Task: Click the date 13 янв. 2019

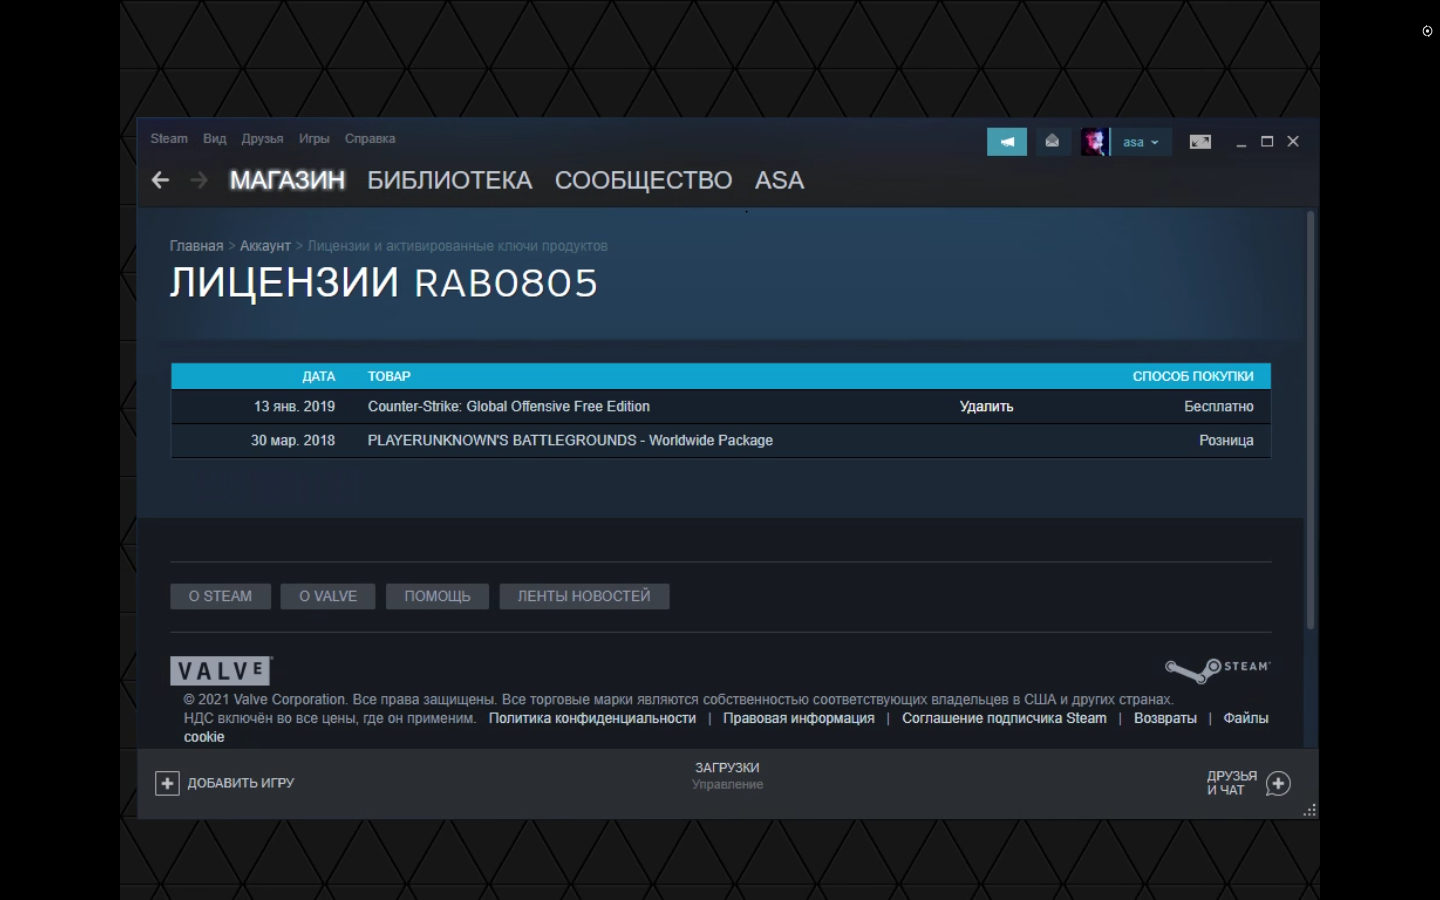Action: coord(294,406)
